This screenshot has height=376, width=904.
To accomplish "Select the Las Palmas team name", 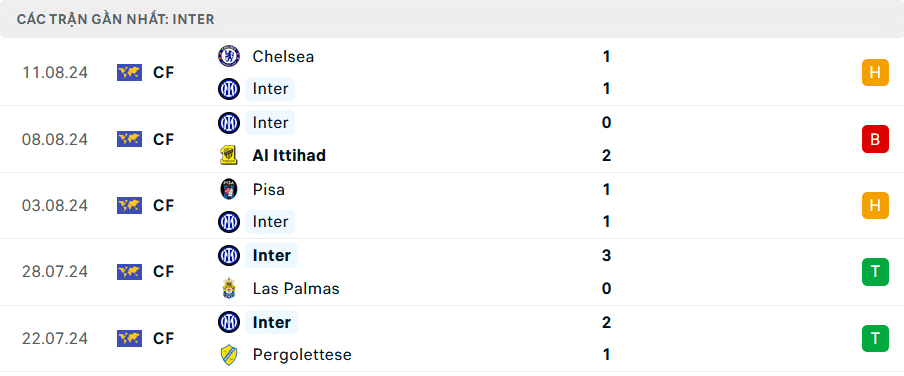I will tap(296, 288).
